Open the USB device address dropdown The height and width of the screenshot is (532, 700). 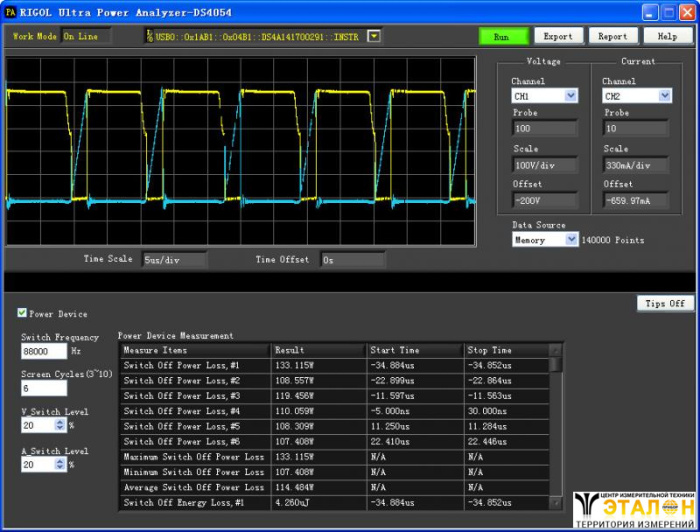374,36
